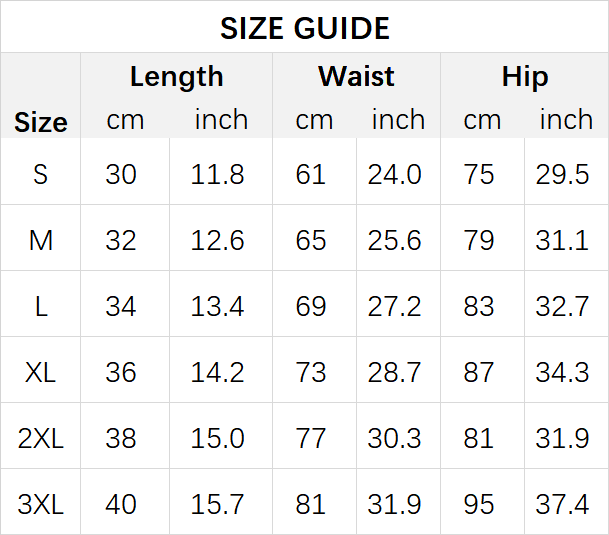
Task: Select the Hip column header
Action: click(x=525, y=77)
